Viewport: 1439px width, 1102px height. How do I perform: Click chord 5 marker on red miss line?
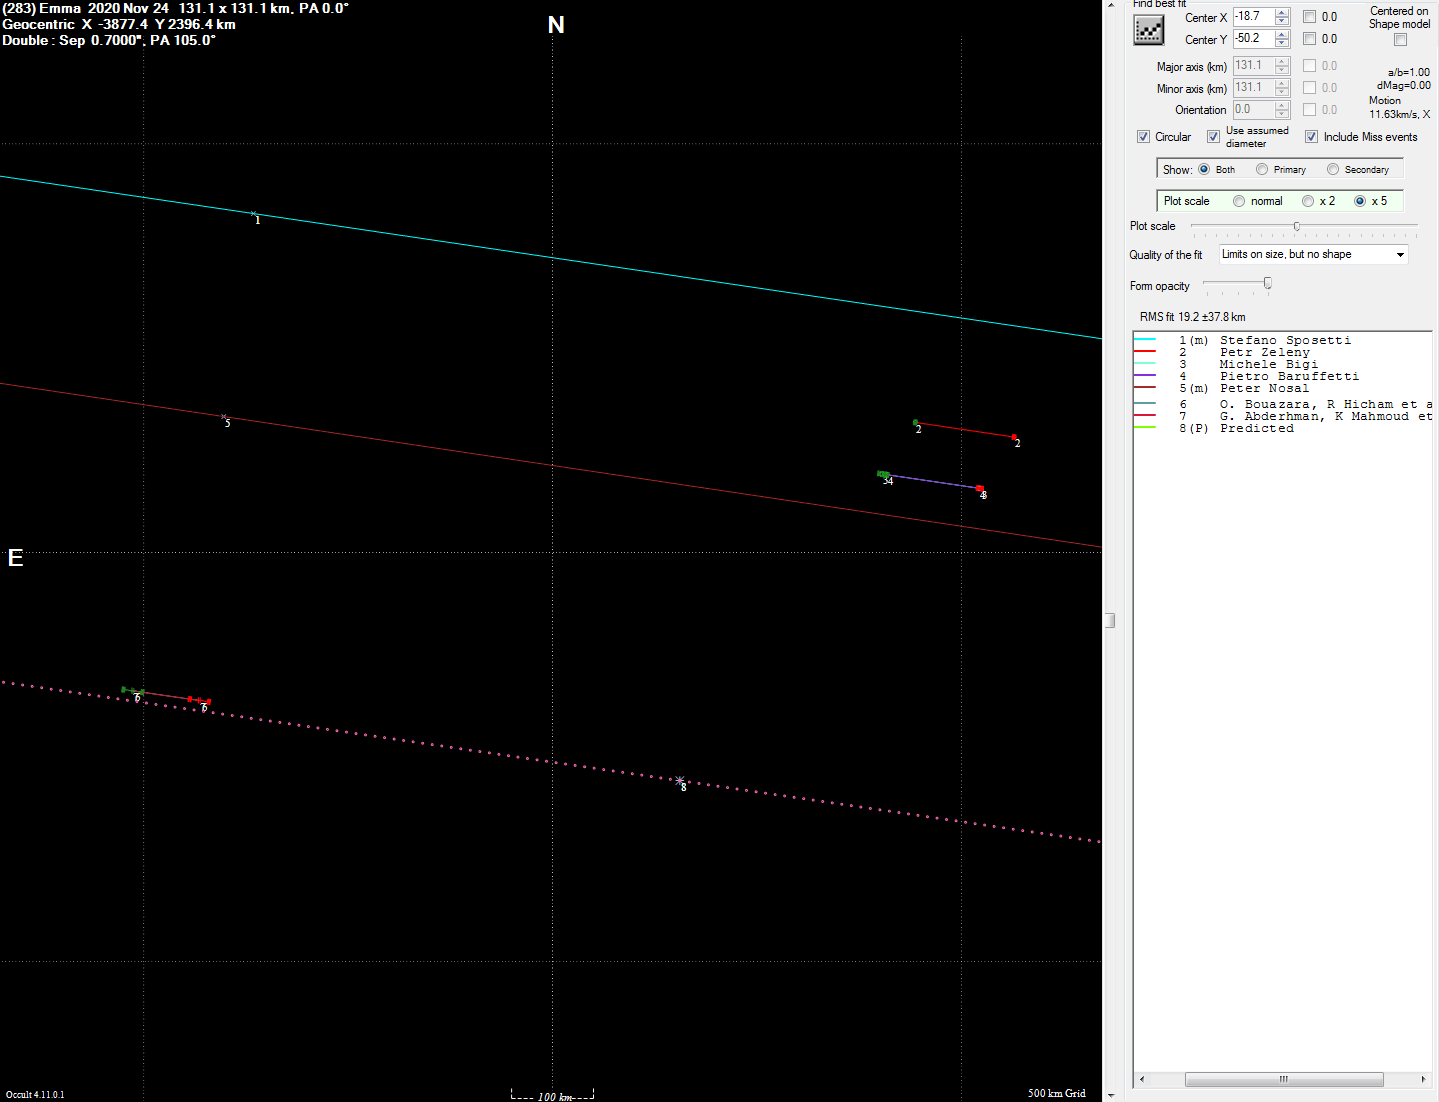tap(224, 417)
